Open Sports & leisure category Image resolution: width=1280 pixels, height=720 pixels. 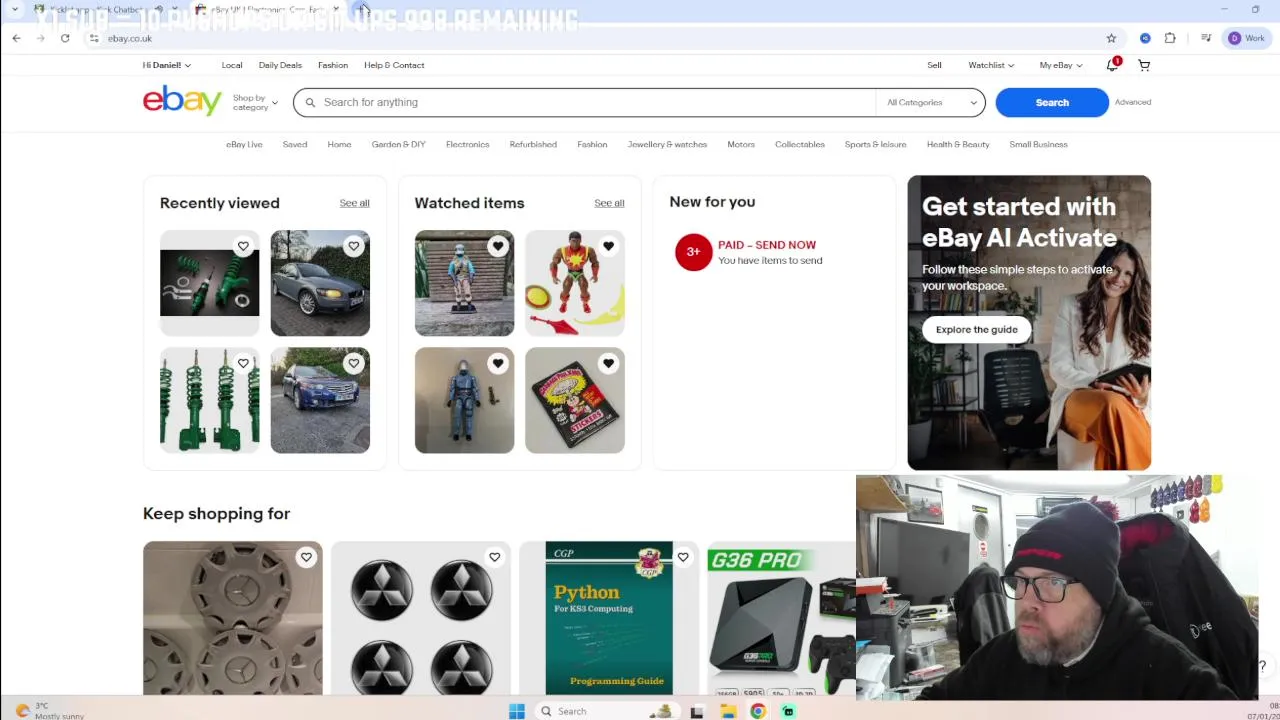875,144
